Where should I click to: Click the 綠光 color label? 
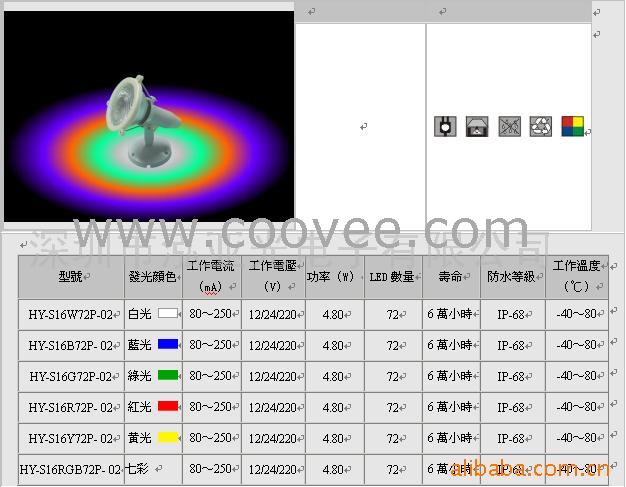coord(139,376)
